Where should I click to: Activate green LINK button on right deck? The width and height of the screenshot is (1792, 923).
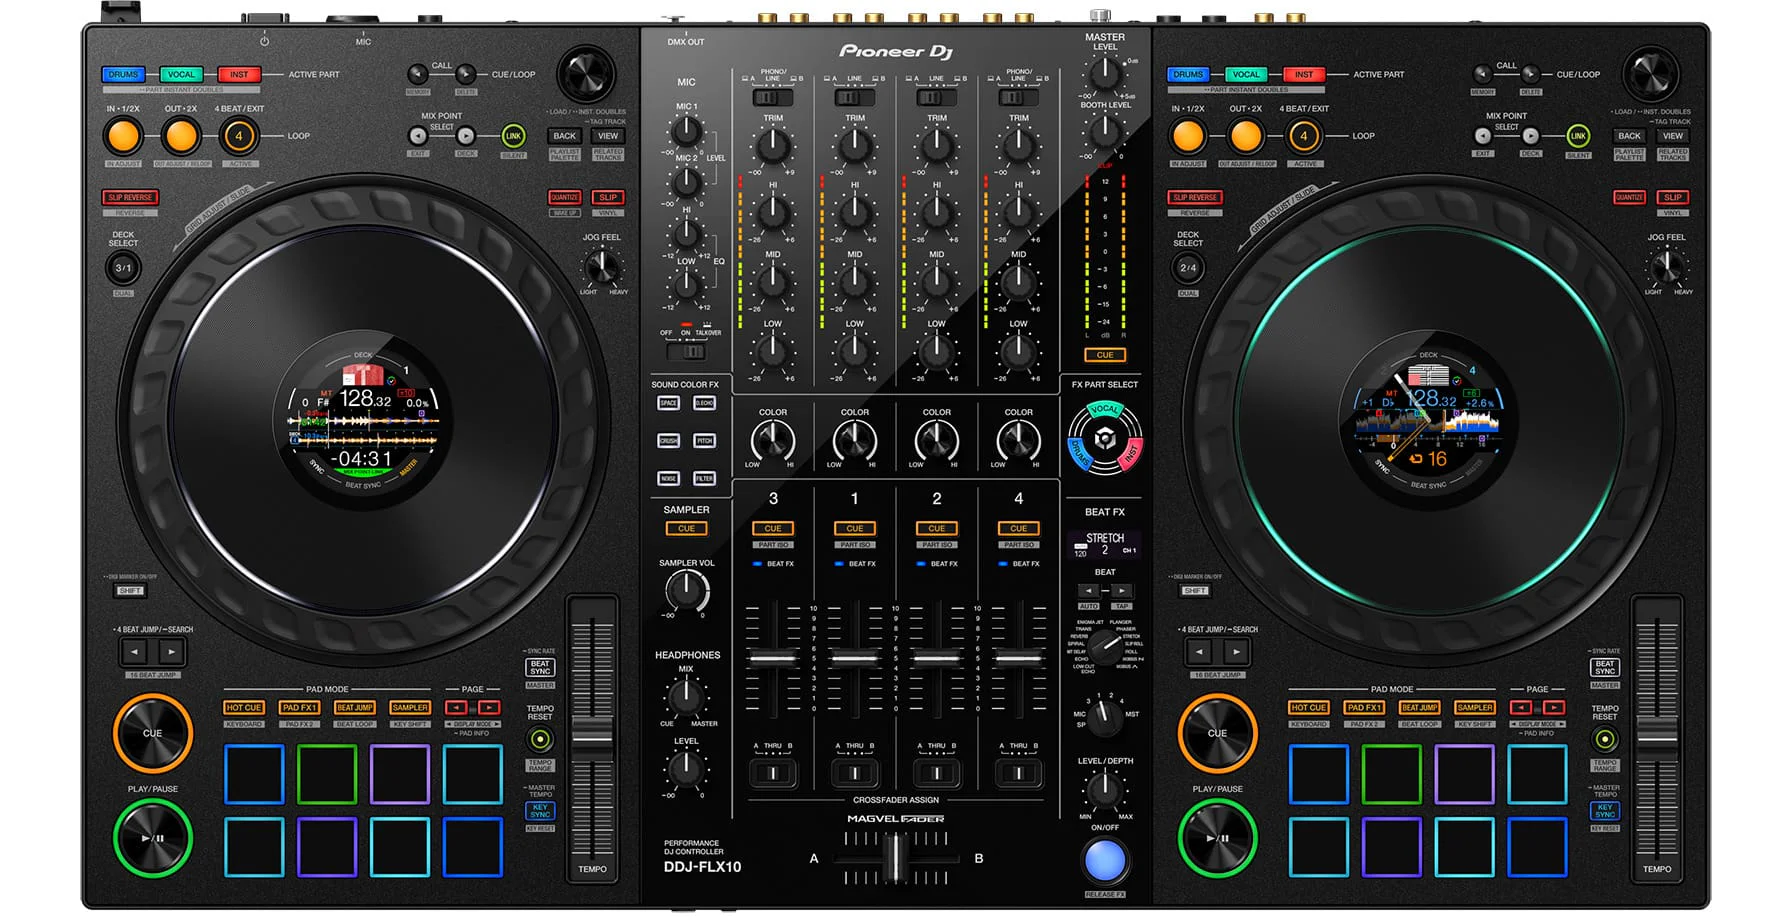pyautogui.click(x=1578, y=136)
